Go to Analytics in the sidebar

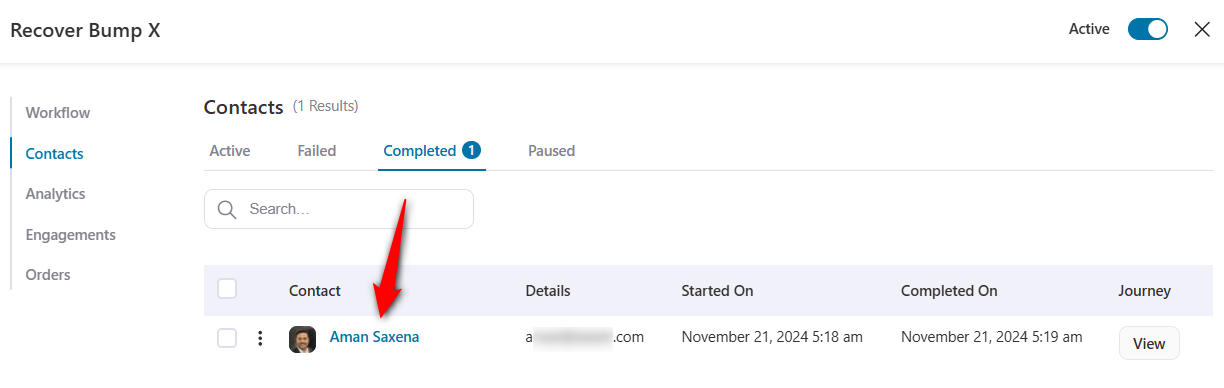pos(55,194)
